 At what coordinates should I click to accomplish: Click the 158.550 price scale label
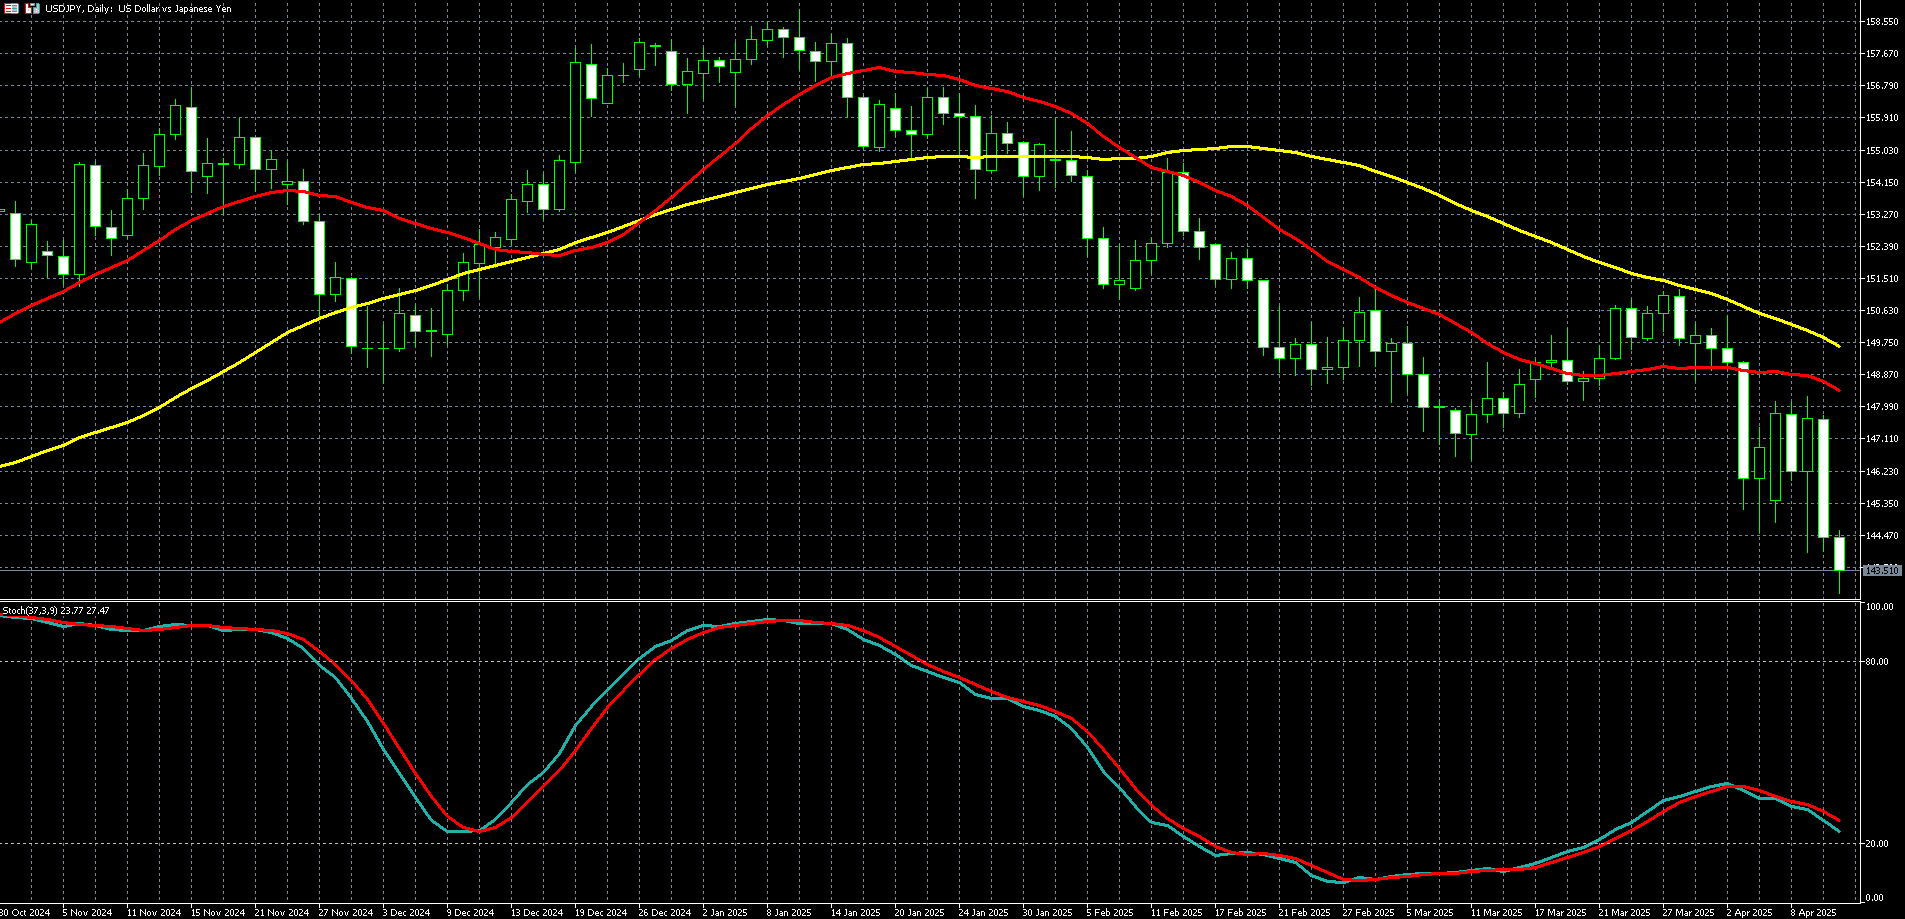(x=1882, y=21)
